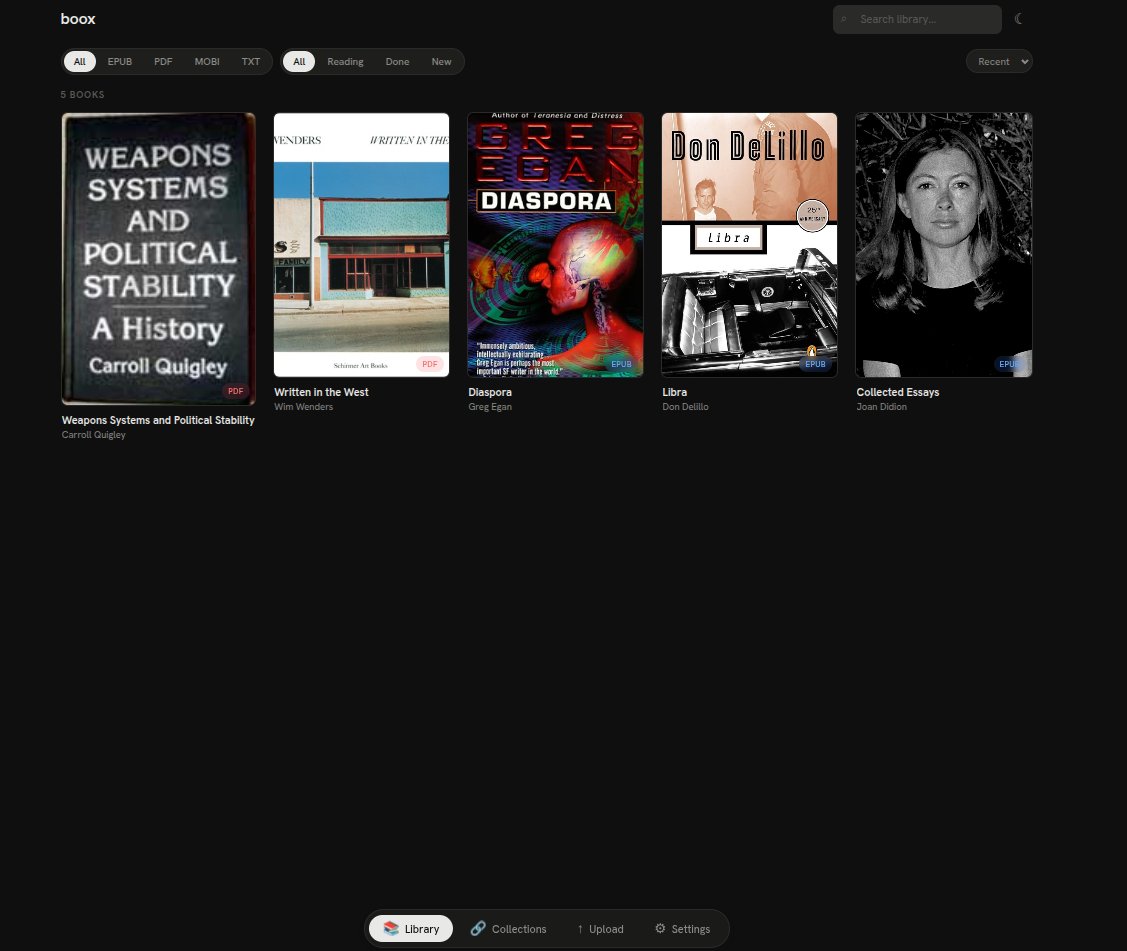Click the Upload arrow icon
1127x951 pixels.
click(580, 929)
